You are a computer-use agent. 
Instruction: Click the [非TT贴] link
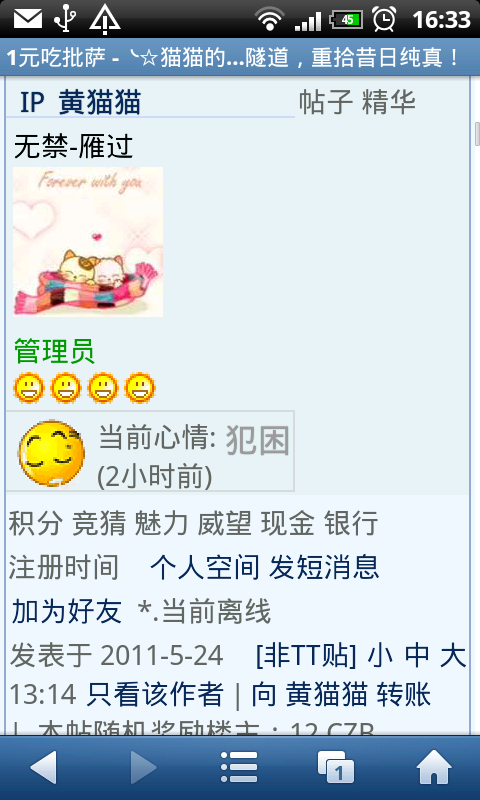(306, 656)
